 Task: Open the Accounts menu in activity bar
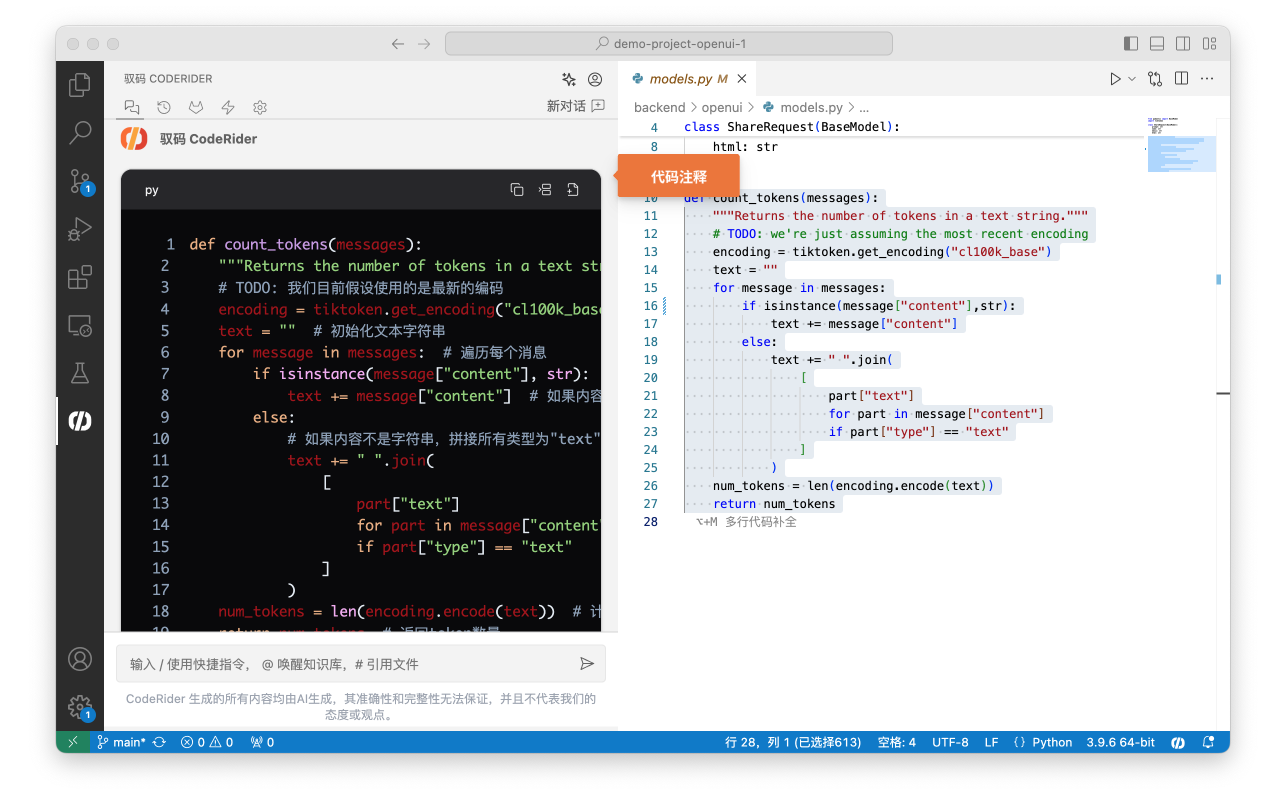80,659
